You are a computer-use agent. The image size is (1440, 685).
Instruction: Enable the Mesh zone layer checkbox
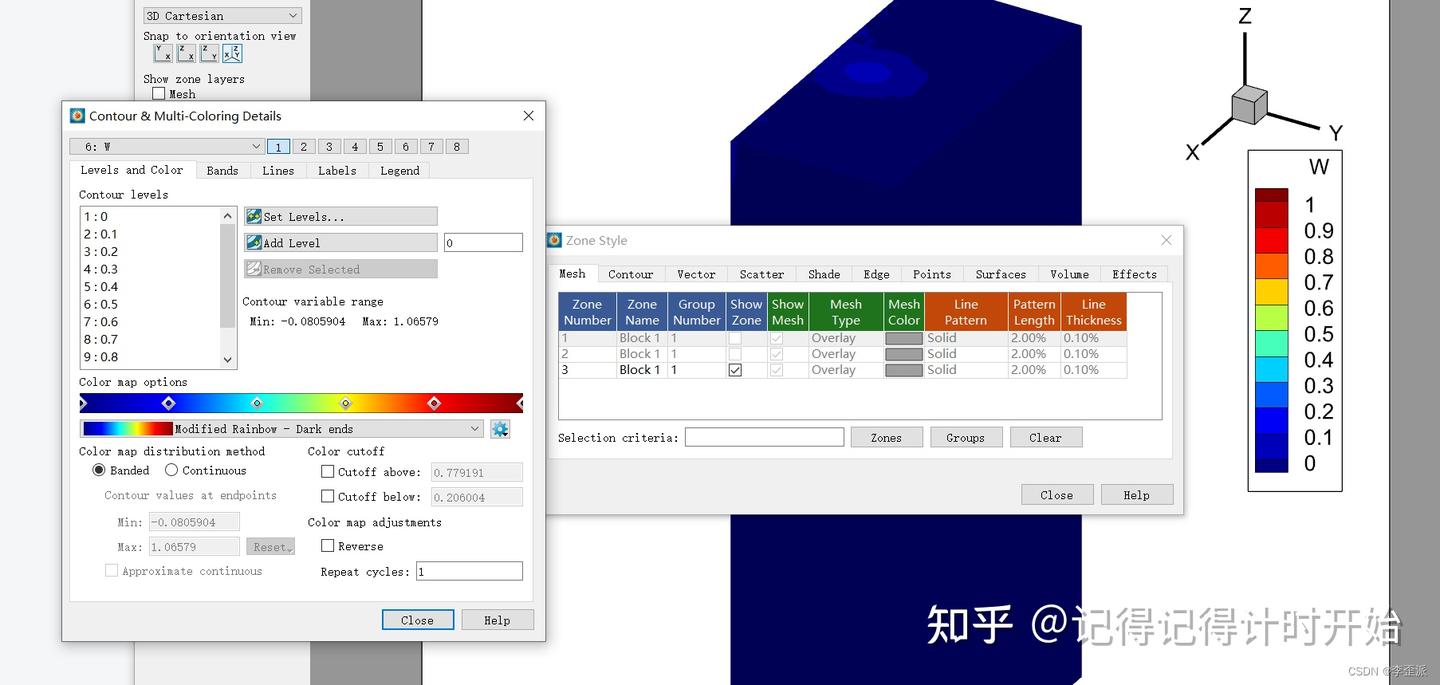point(158,93)
